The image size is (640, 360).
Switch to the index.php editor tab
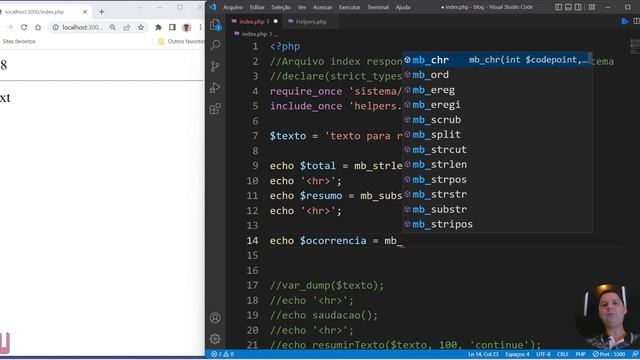[x=254, y=21]
